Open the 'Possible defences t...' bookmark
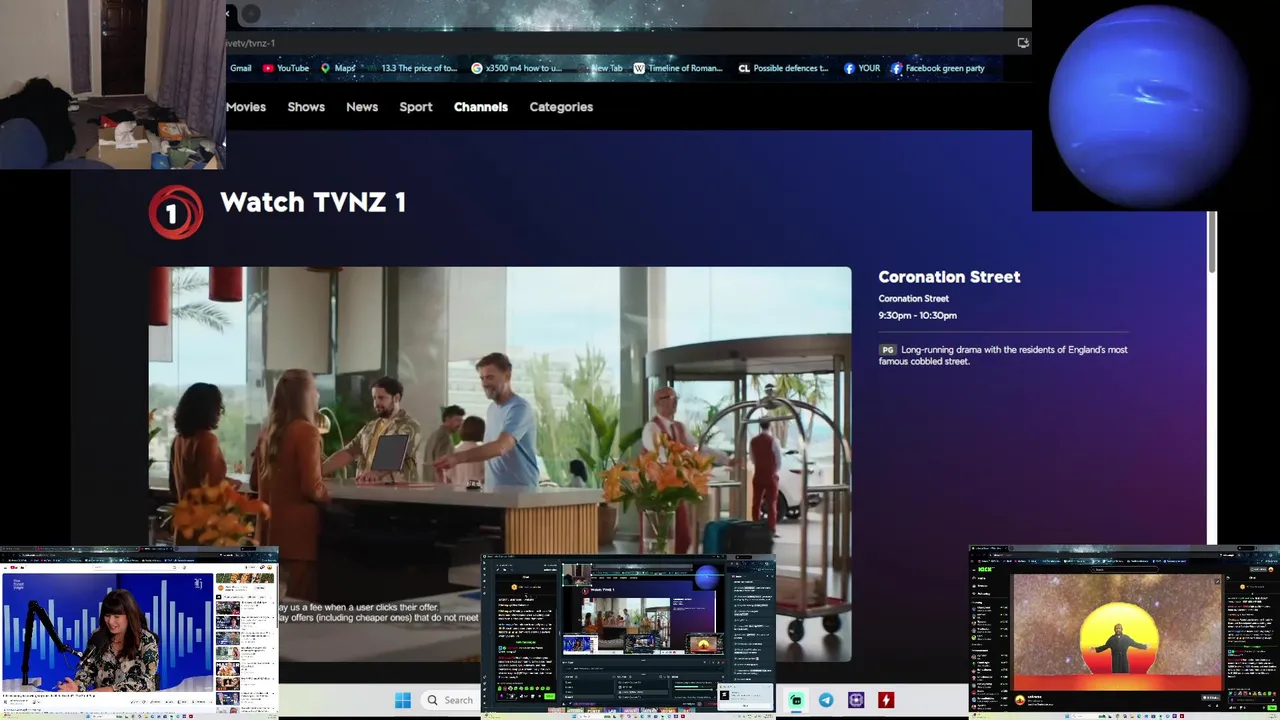Image resolution: width=1280 pixels, height=720 pixels. 783,68
